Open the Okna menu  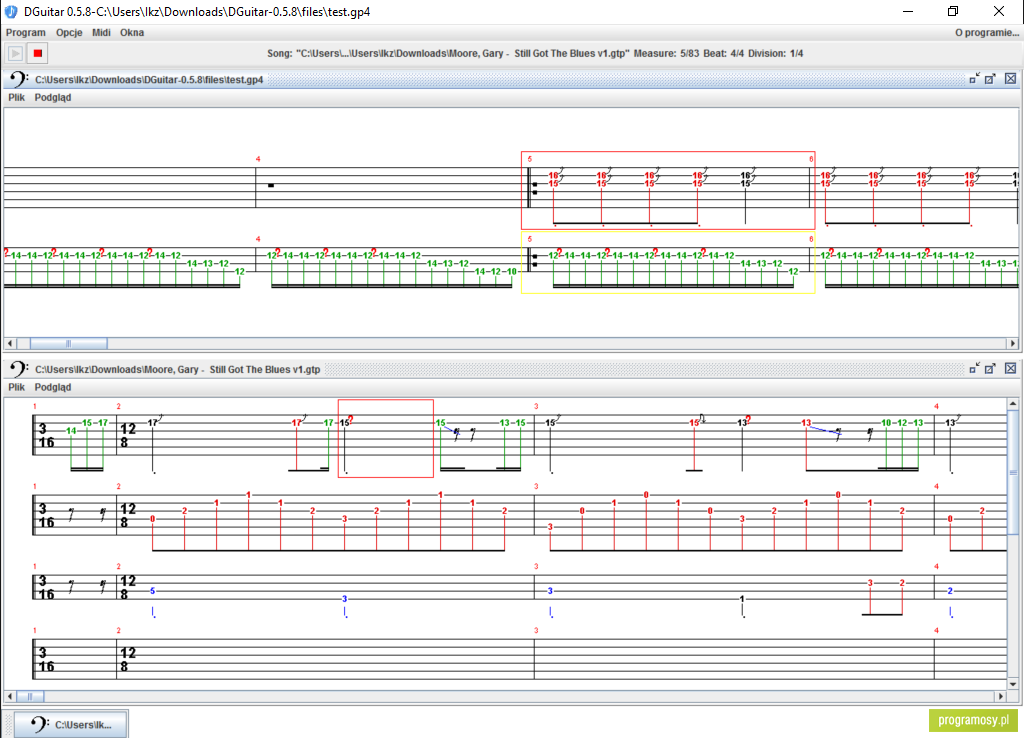[x=132, y=33]
